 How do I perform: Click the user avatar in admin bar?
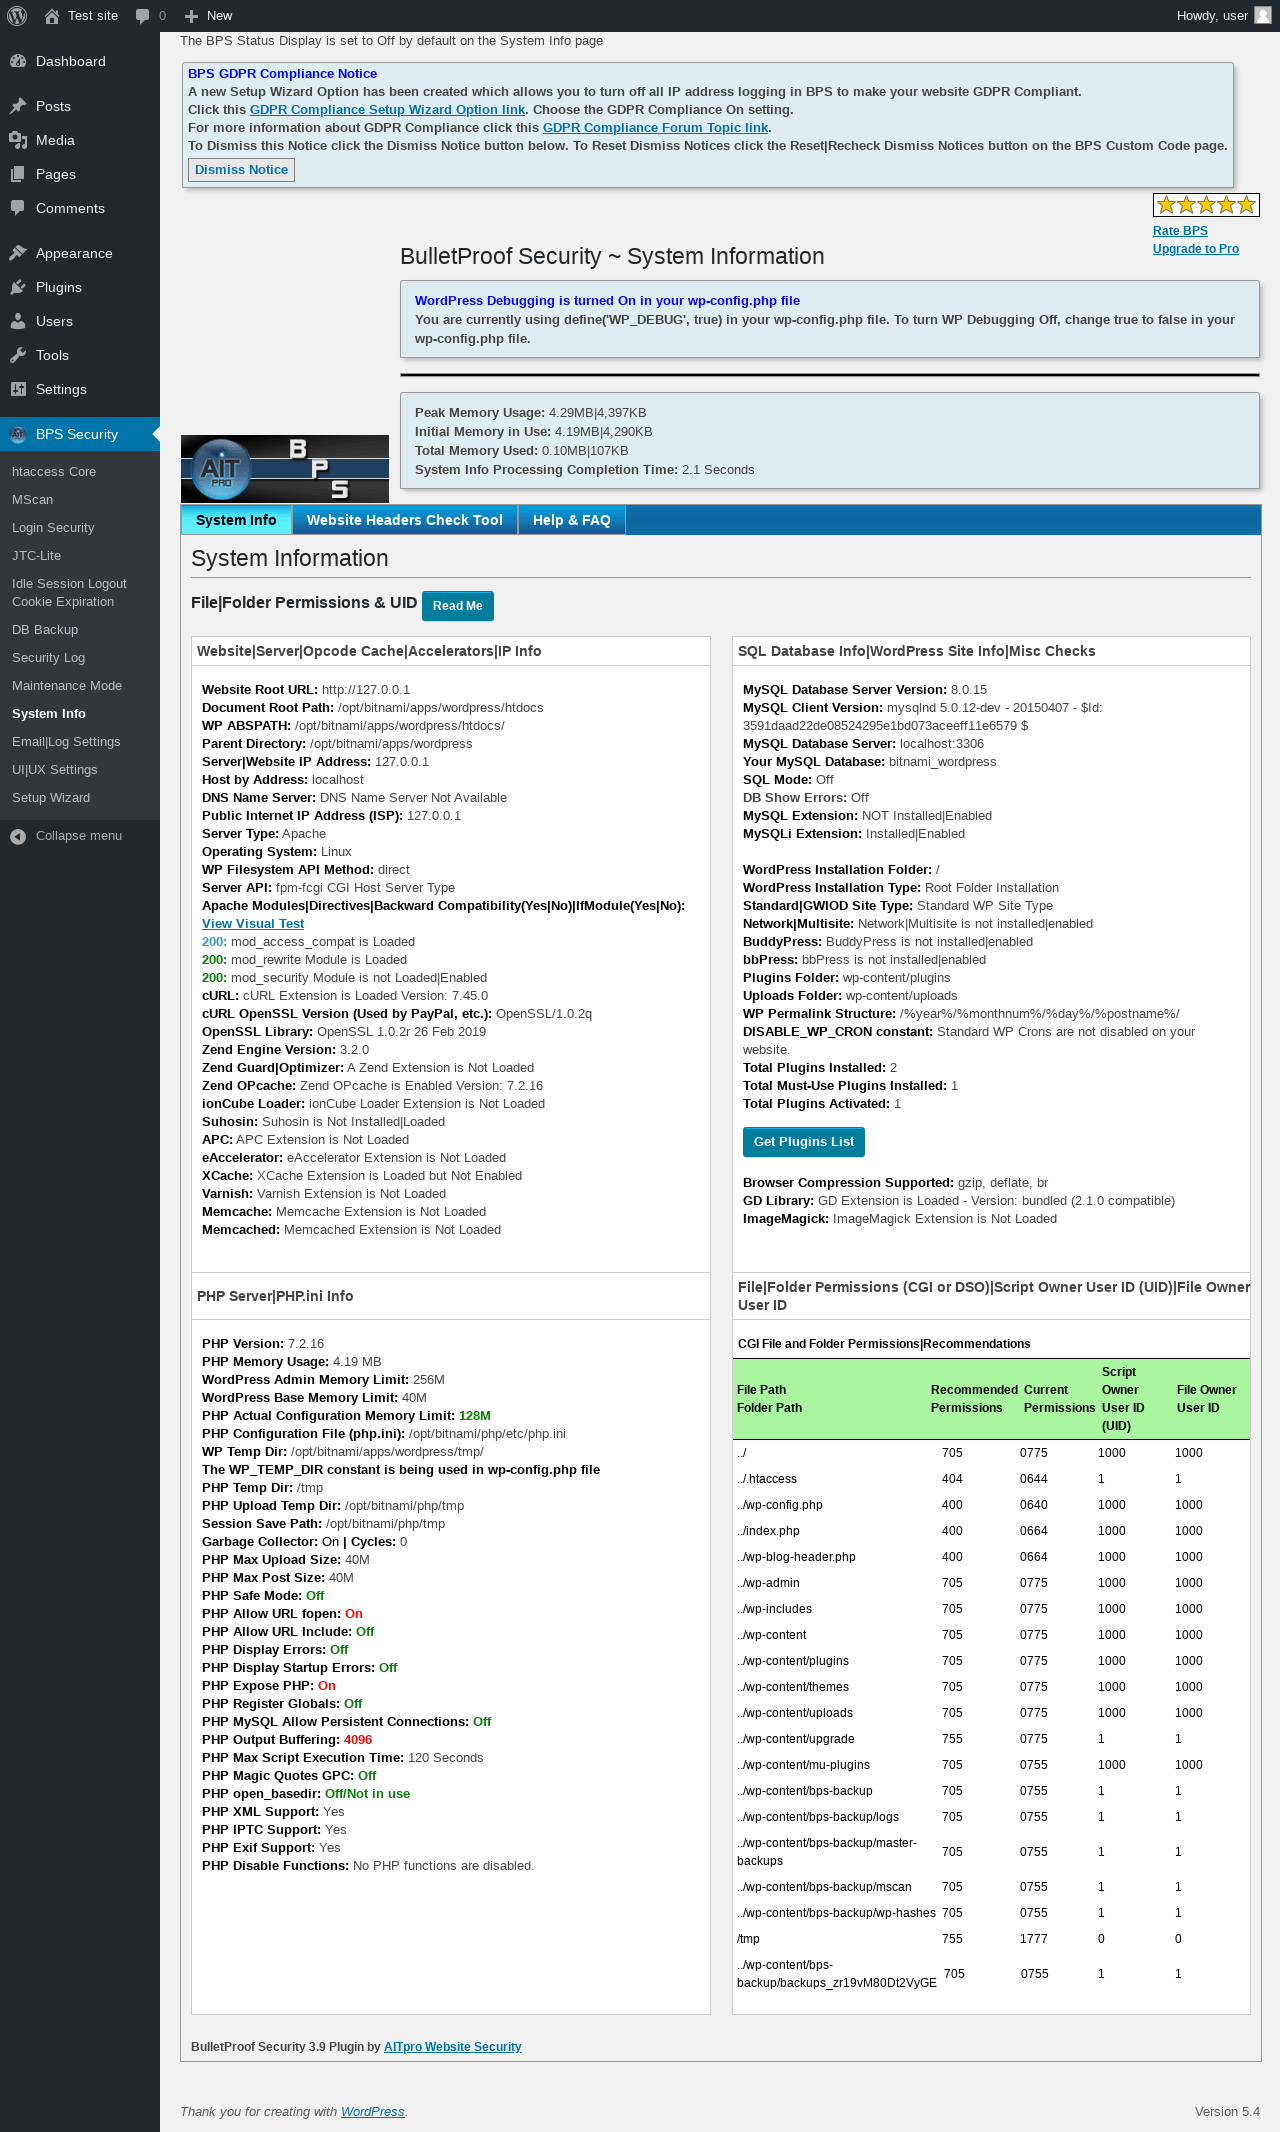(1262, 16)
